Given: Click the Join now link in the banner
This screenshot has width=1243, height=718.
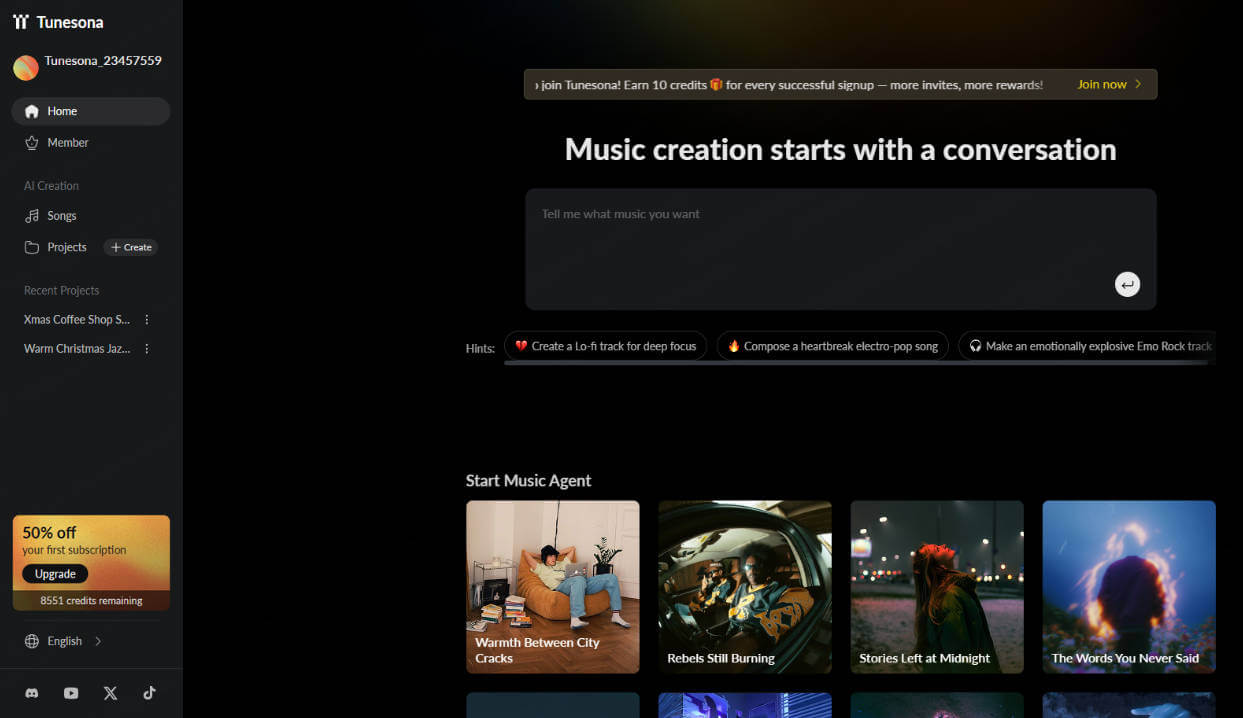Looking at the screenshot, I should pyautogui.click(x=1101, y=84).
